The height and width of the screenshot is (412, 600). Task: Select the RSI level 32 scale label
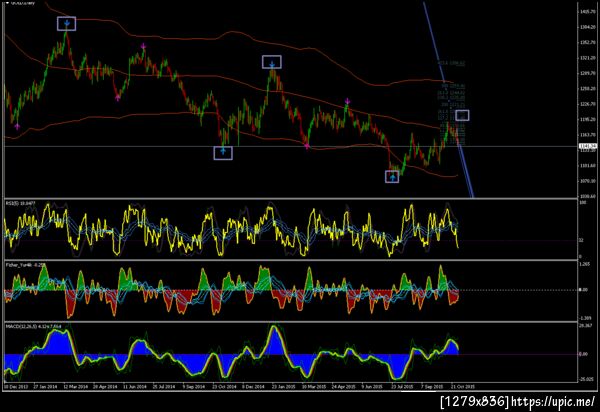pyautogui.click(x=581, y=240)
